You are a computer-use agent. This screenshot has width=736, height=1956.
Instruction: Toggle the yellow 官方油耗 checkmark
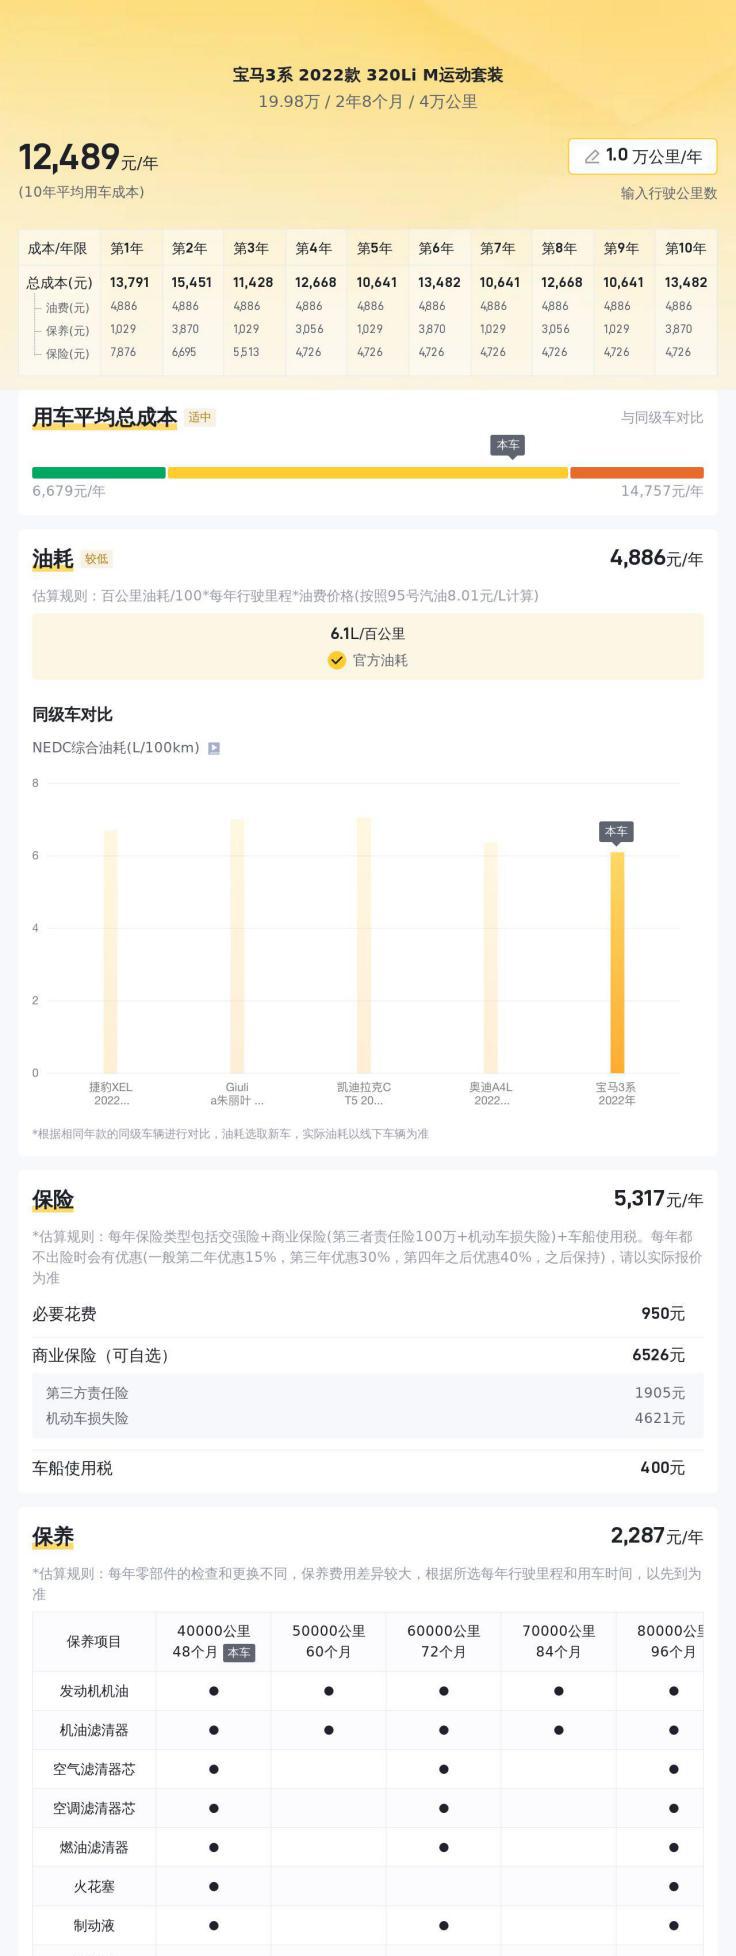click(x=337, y=660)
